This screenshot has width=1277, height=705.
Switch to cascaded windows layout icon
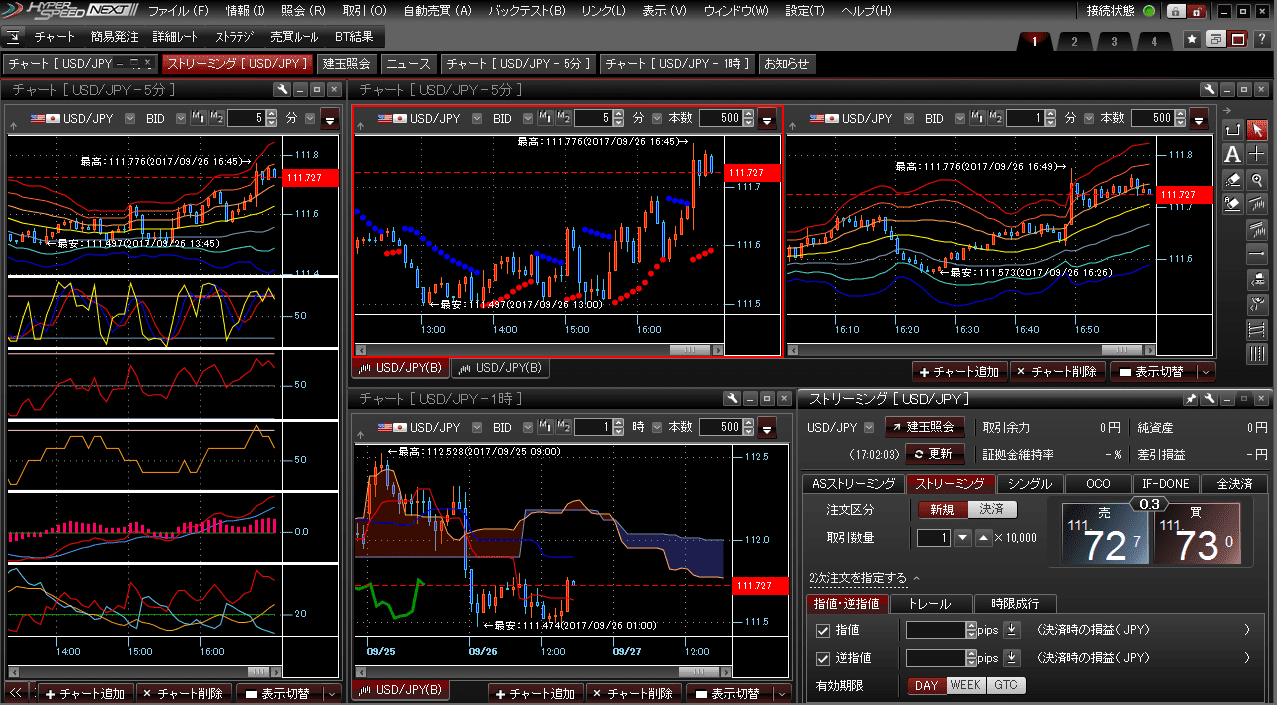(x=1215, y=39)
